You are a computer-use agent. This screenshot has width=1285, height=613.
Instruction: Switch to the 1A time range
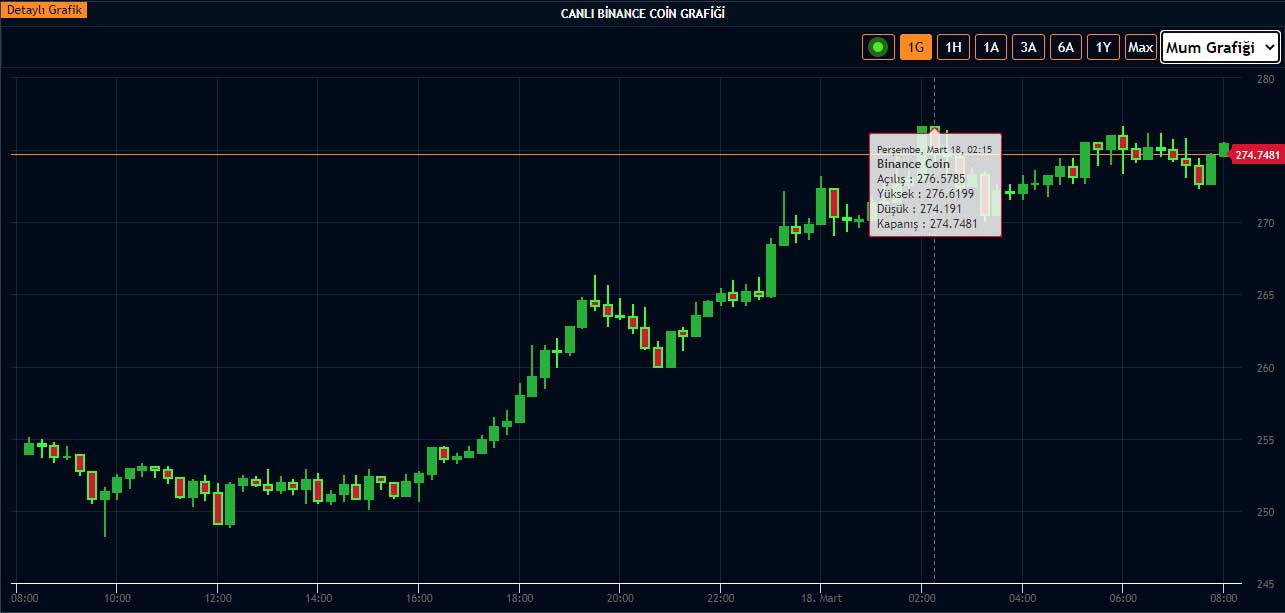[x=991, y=47]
